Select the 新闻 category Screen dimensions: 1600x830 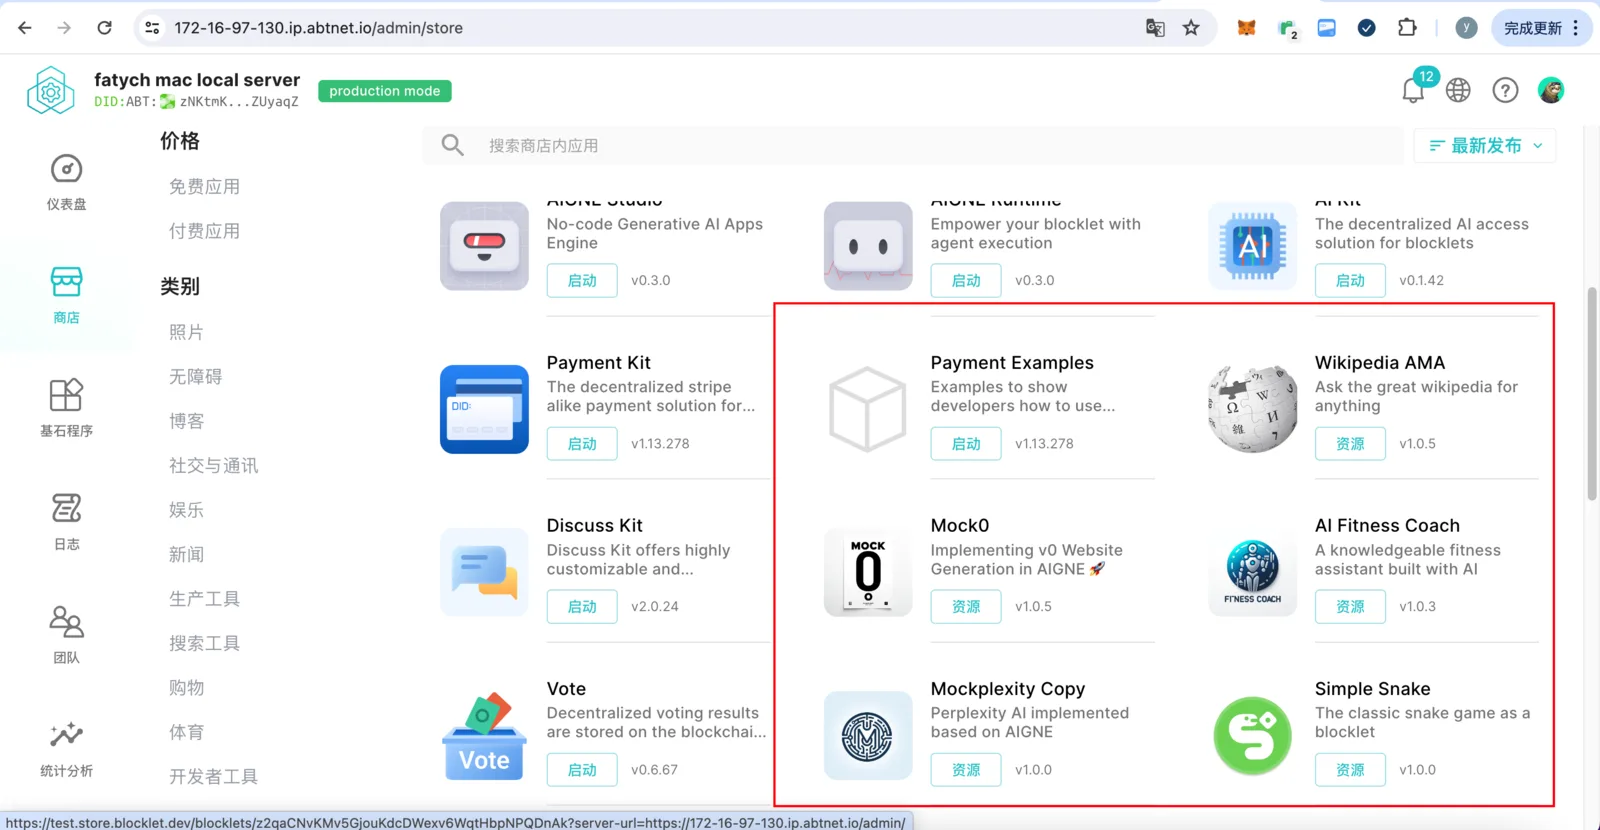(x=186, y=555)
